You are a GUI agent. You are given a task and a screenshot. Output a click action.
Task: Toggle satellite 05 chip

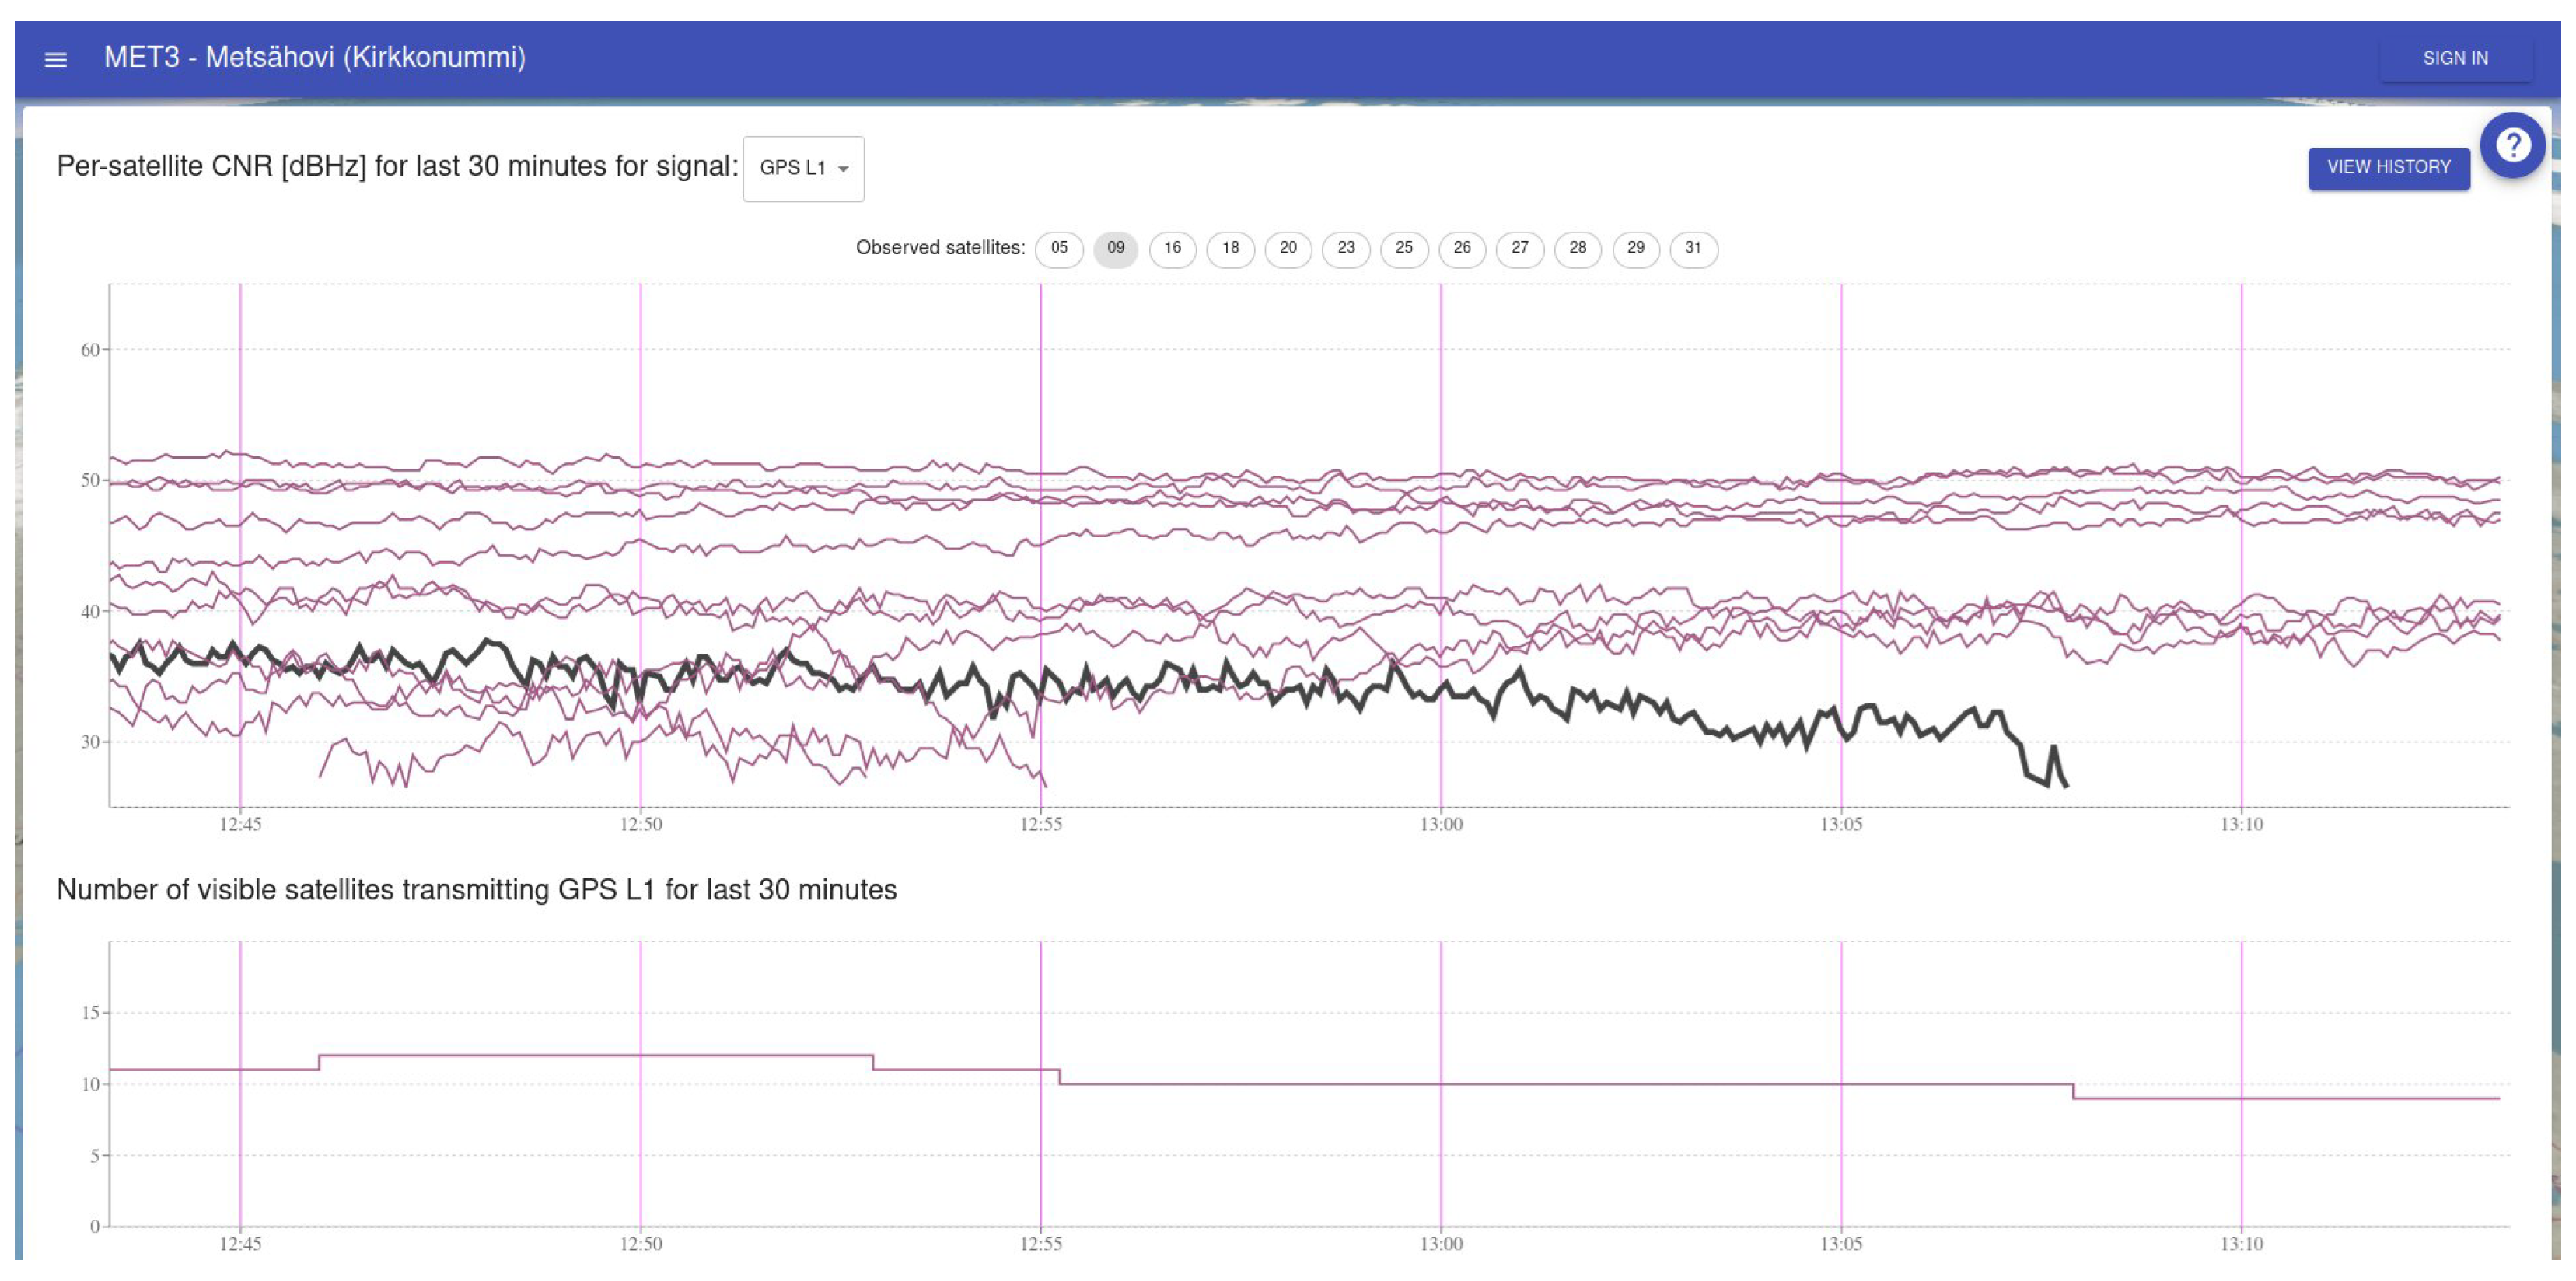pyautogui.click(x=1059, y=248)
